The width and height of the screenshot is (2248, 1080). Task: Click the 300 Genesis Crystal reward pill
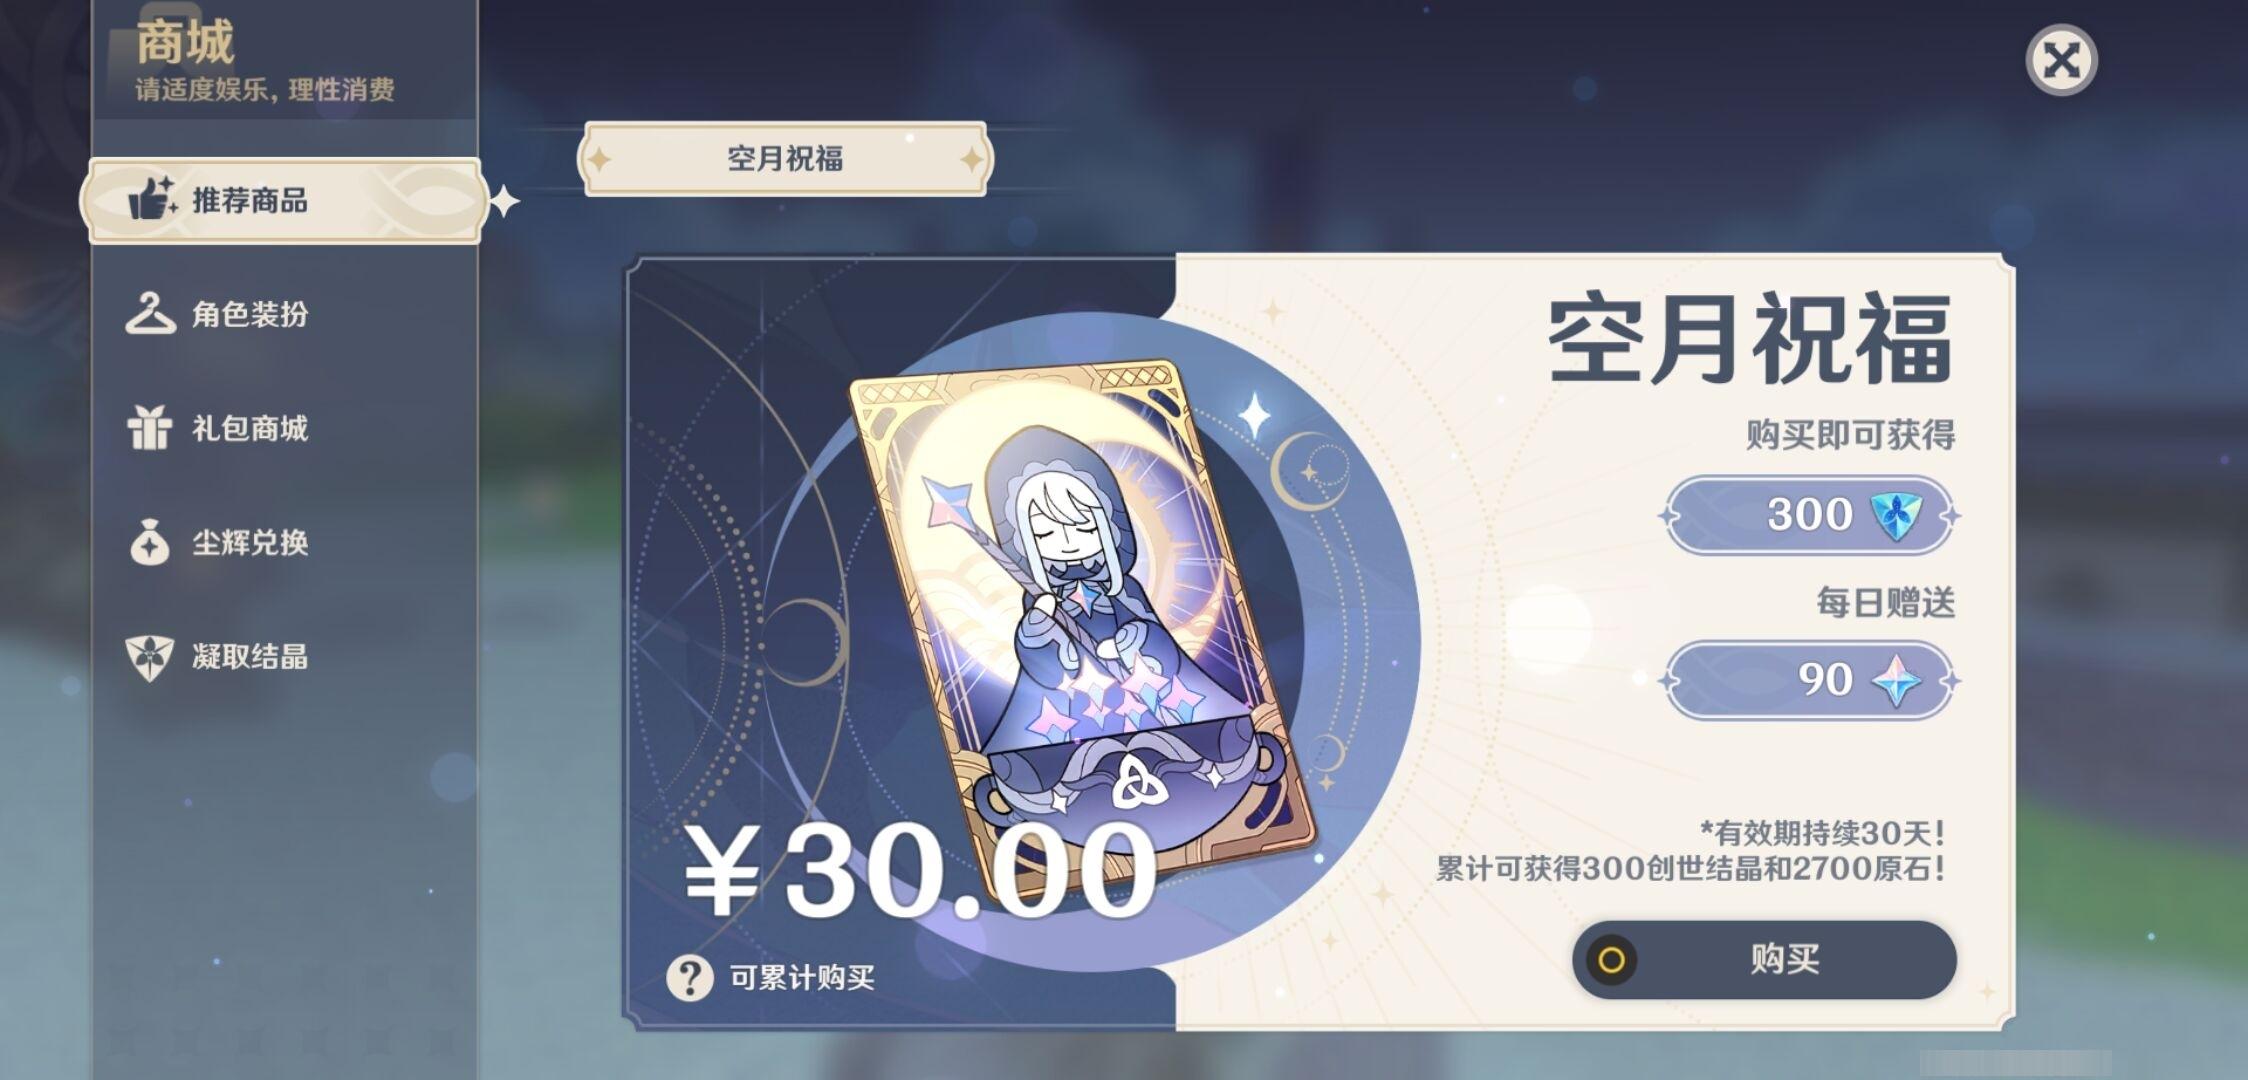(1809, 515)
